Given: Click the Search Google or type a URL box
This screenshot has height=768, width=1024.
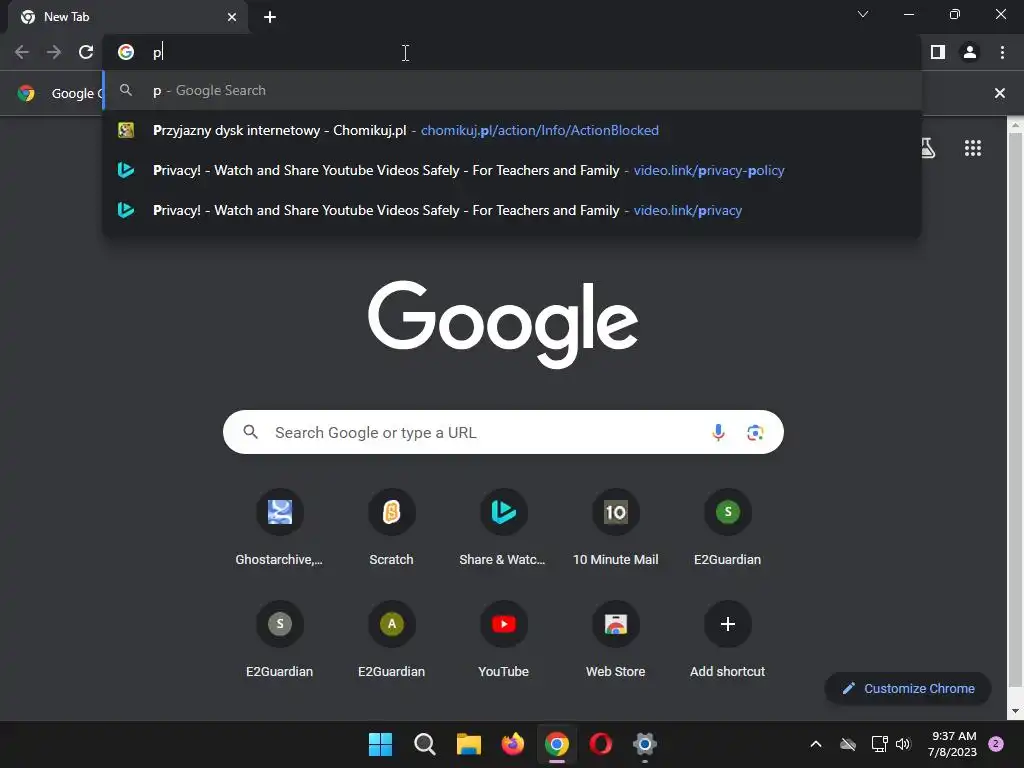Looking at the screenshot, I should (503, 432).
